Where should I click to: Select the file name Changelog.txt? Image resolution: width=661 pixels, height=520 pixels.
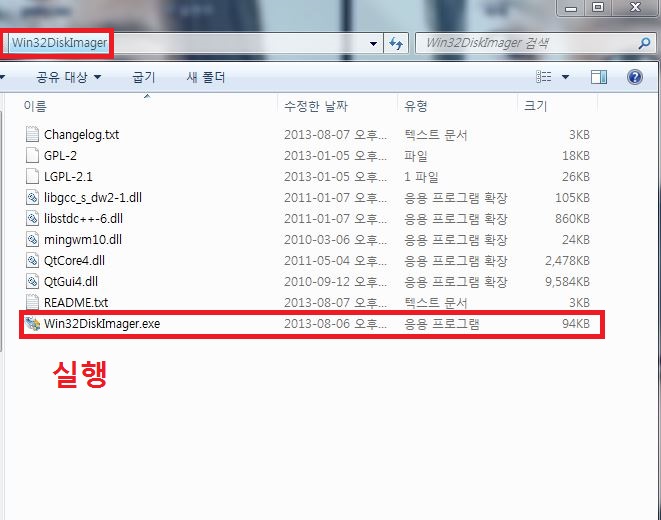click(x=81, y=135)
